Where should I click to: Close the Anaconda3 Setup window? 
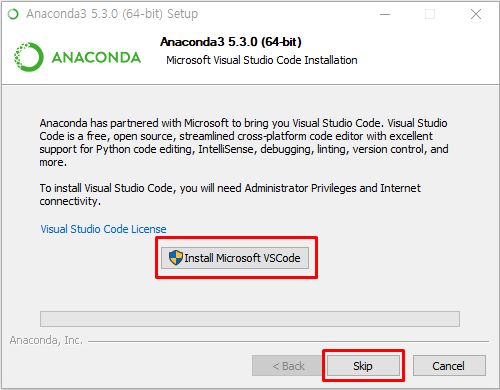point(476,14)
